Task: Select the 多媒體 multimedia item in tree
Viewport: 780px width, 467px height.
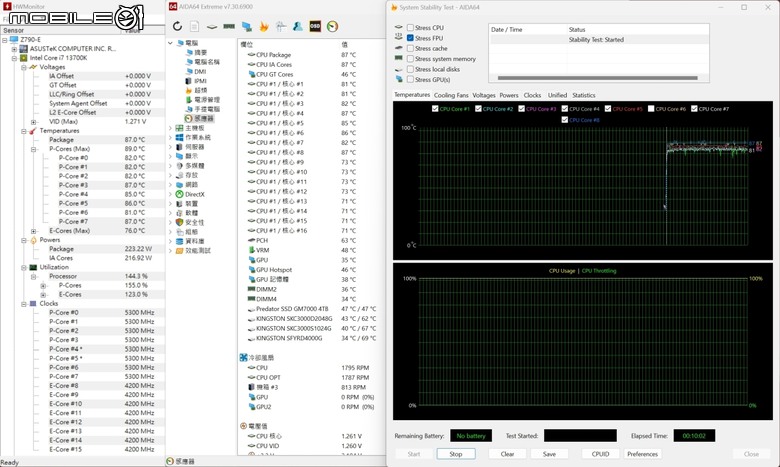Action: tap(190, 166)
